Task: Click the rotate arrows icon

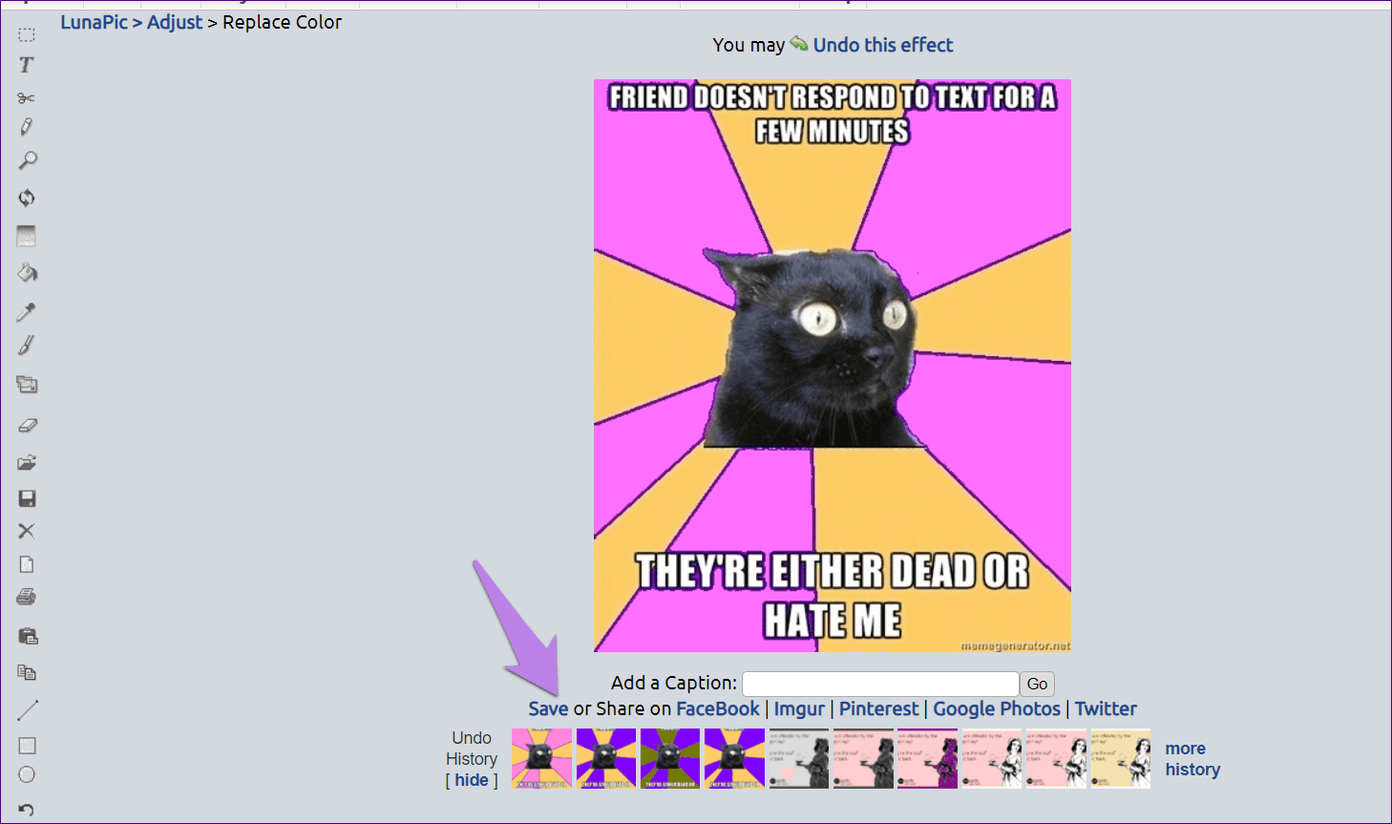Action: [27, 198]
